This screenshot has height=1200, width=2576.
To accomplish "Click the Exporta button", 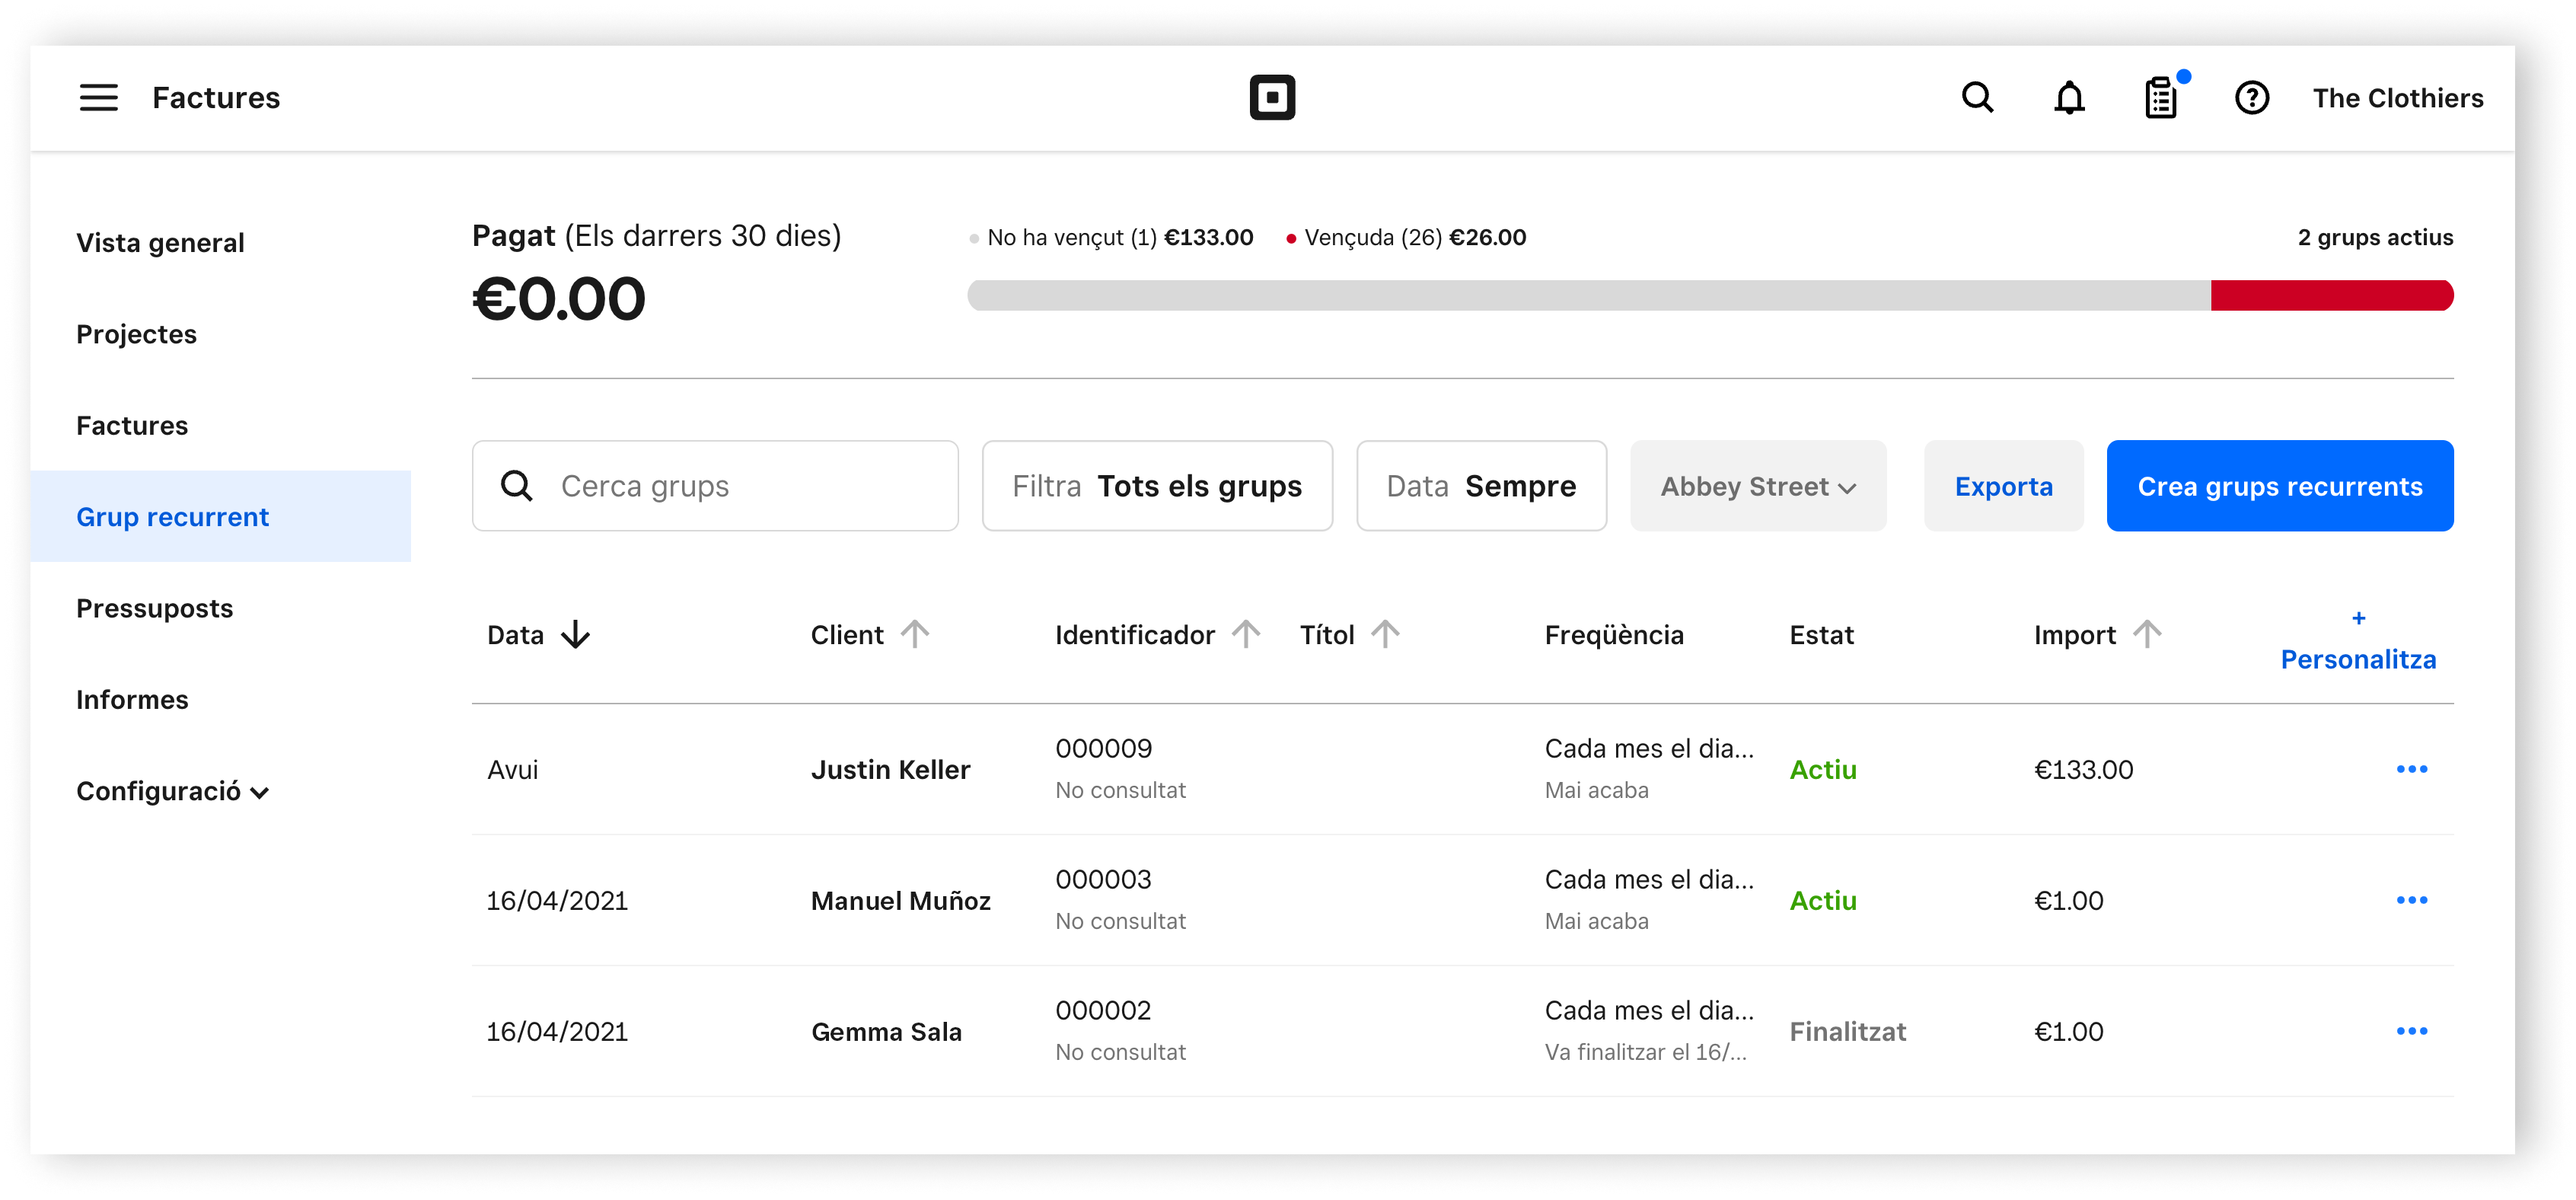I will [x=2003, y=487].
